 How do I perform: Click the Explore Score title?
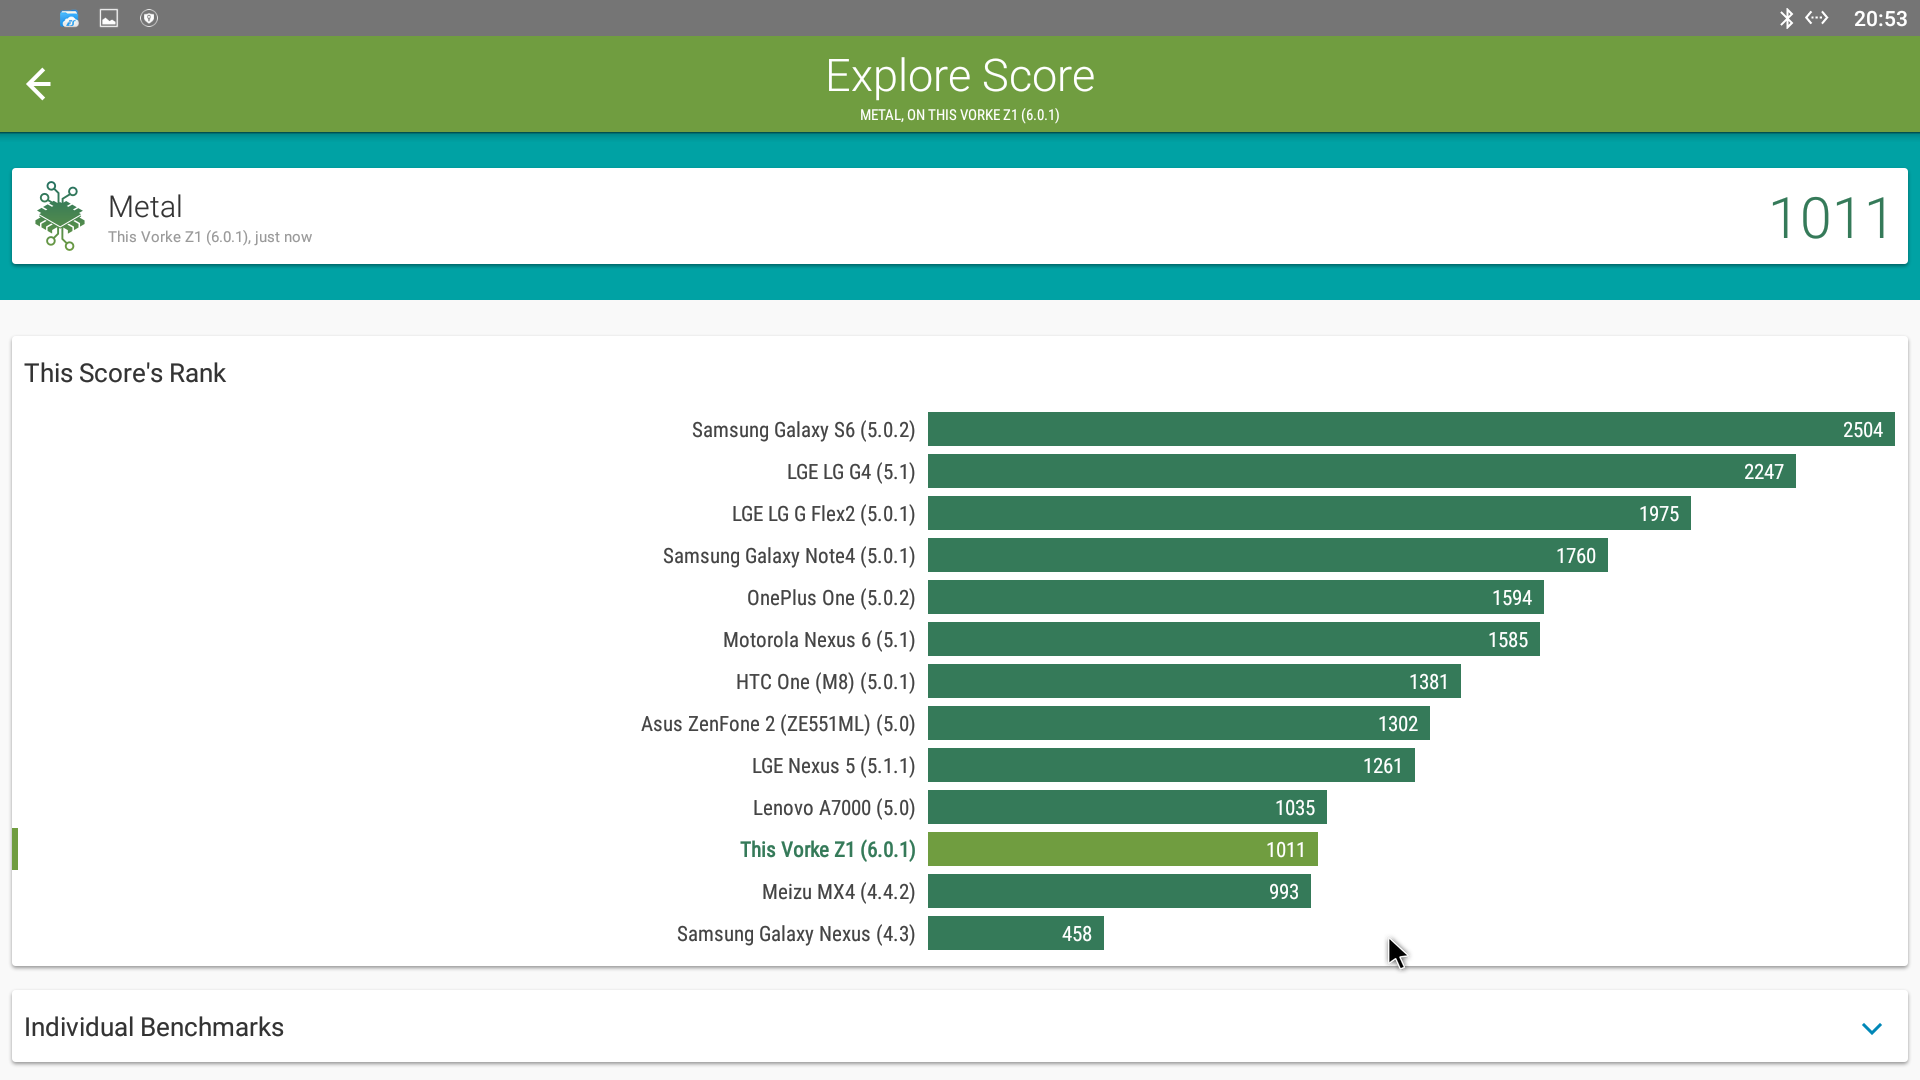[960, 76]
